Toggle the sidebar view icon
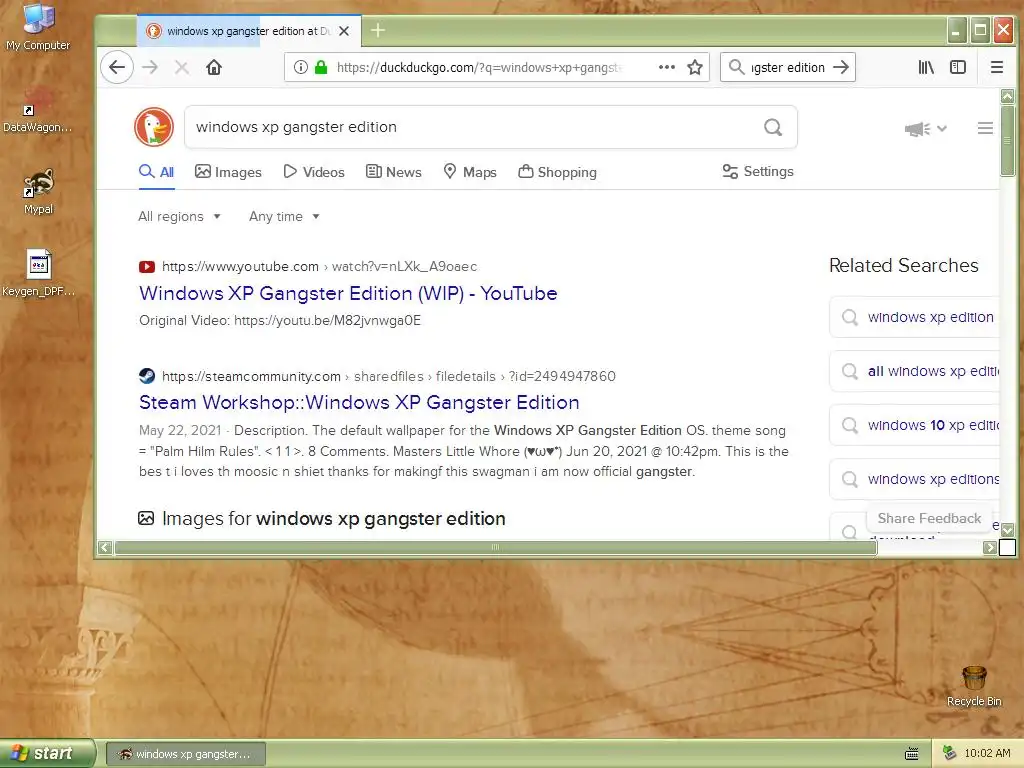The height and width of the screenshot is (768, 1024). pyautogui.click(x=958, y=67)
